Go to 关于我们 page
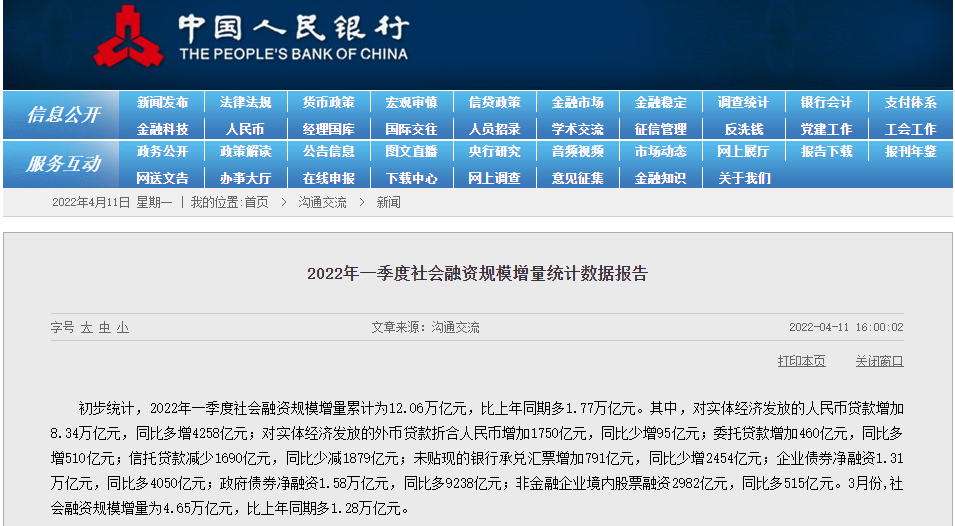 click(x=744, y=178)
